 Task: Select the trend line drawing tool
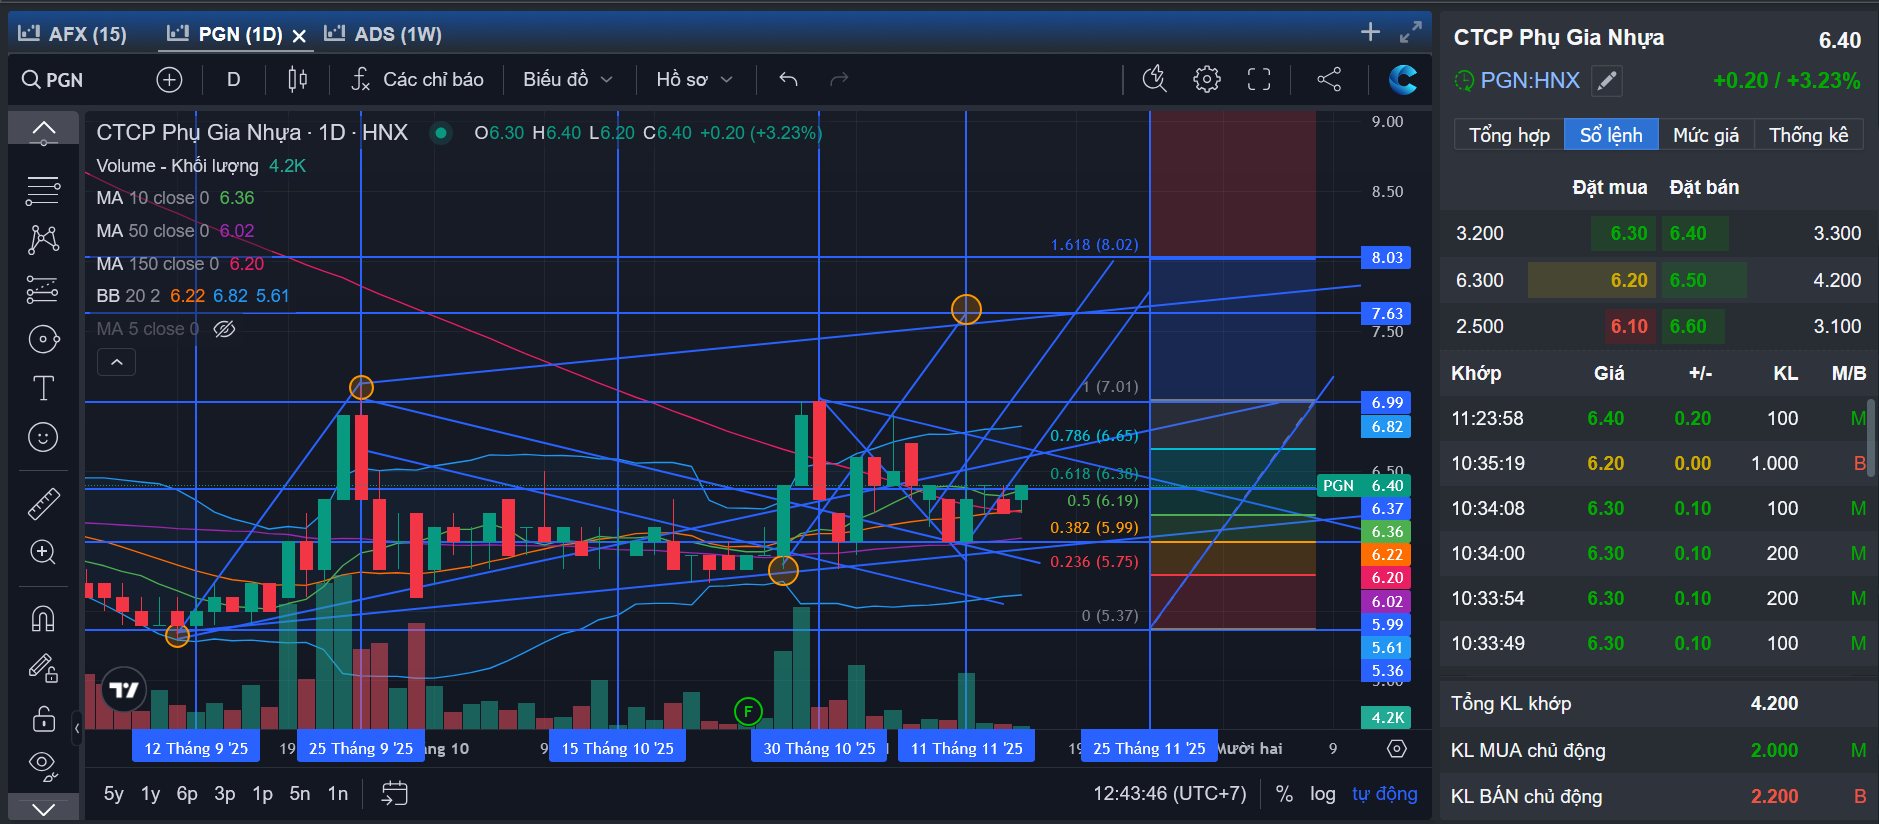(43, 190)
